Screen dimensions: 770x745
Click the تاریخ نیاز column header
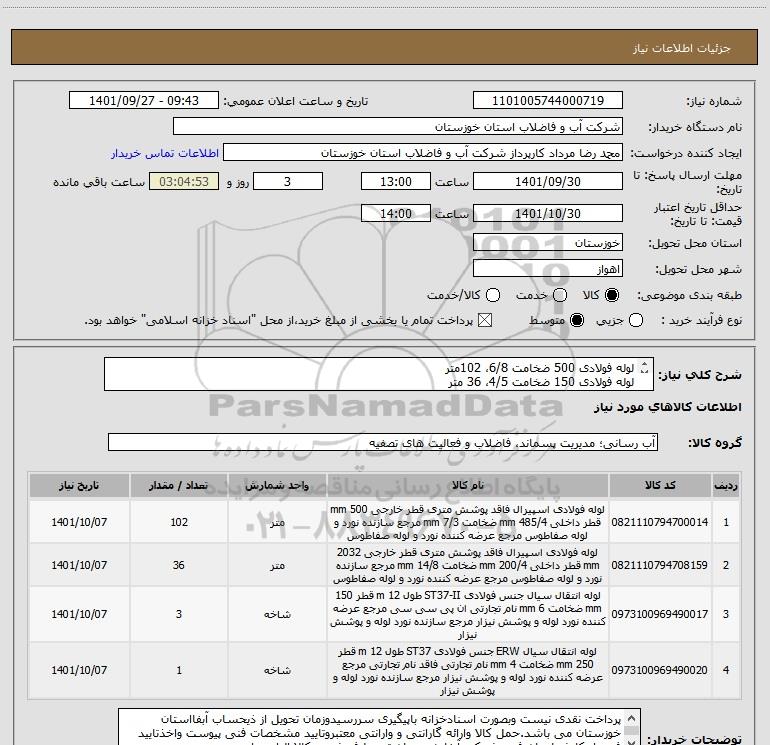pyautogui.click(x=79, y=485)
